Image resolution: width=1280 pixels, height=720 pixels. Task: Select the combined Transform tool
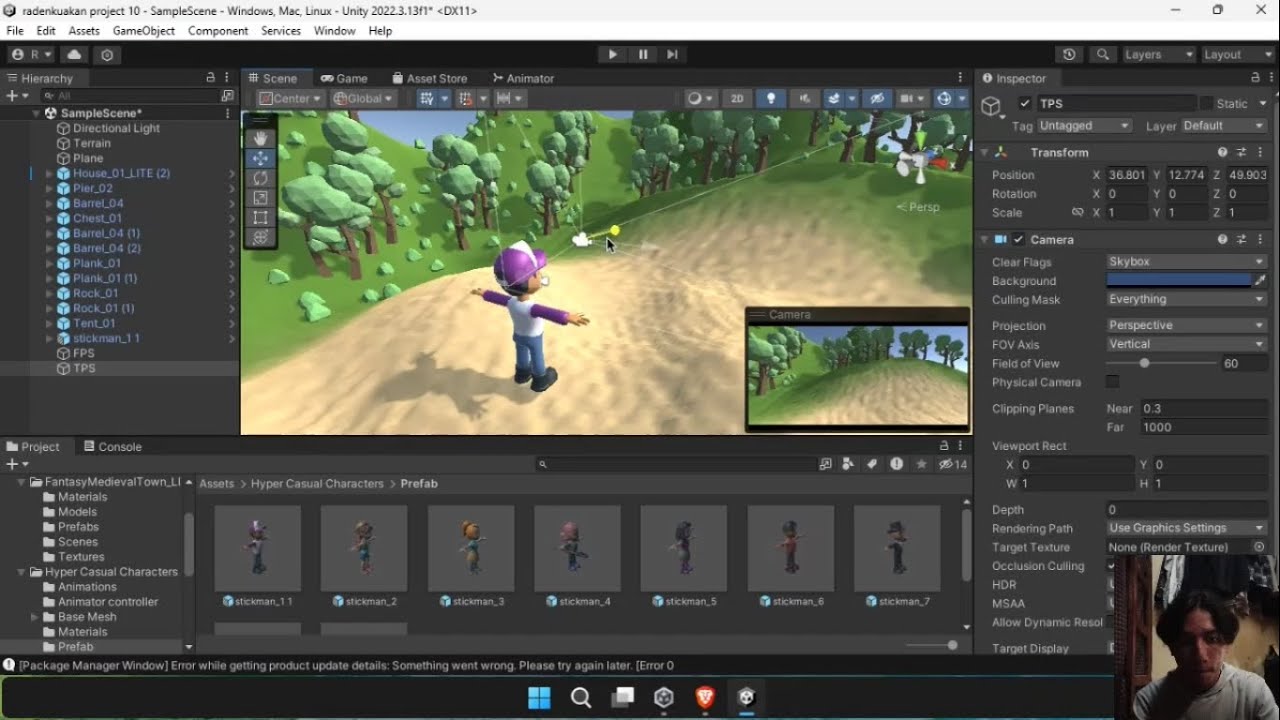261,238
